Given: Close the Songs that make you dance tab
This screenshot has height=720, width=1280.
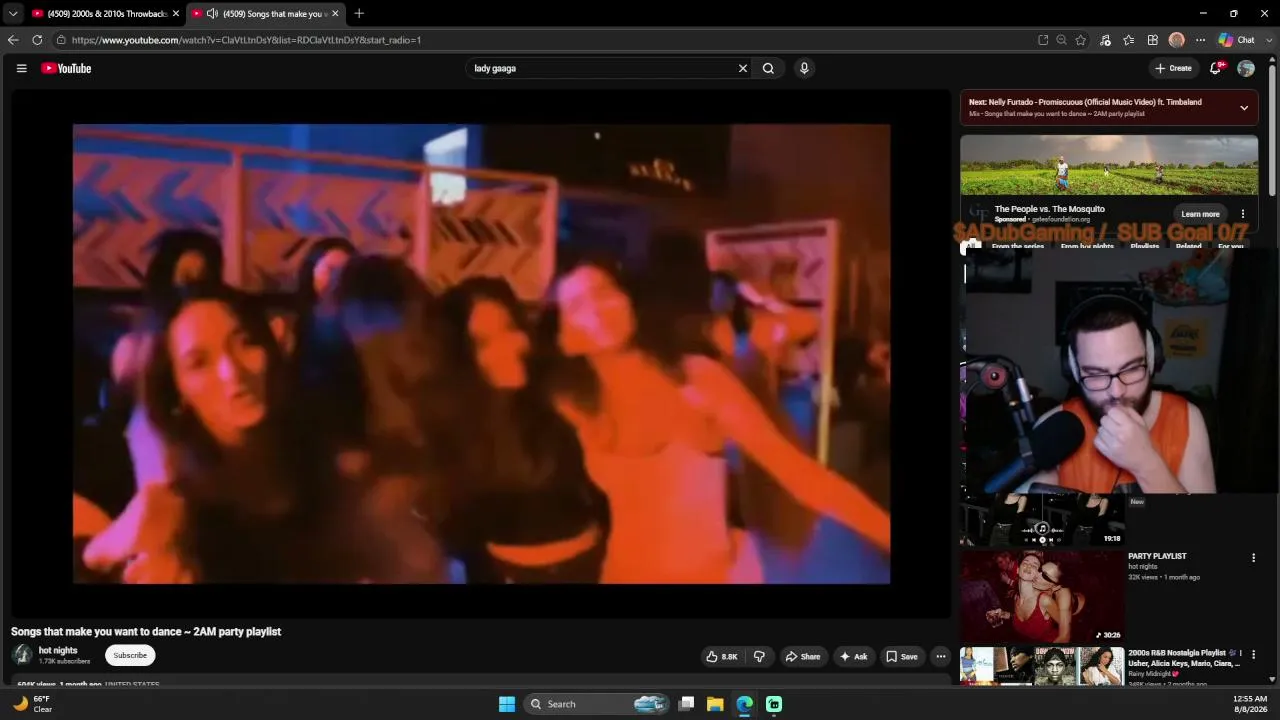Looking at the screenshot, I should 336,13.
